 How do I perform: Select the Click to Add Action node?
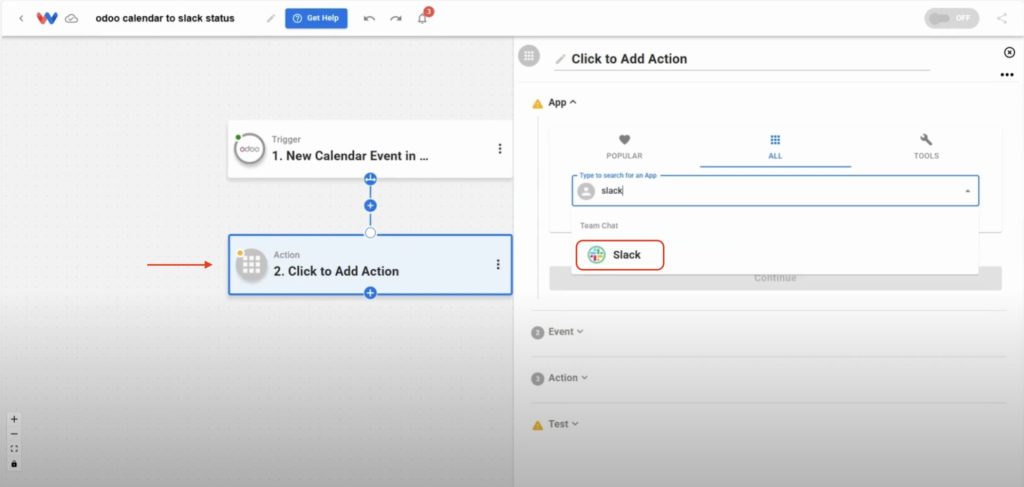pyautogui.click(x=370, y=264)
